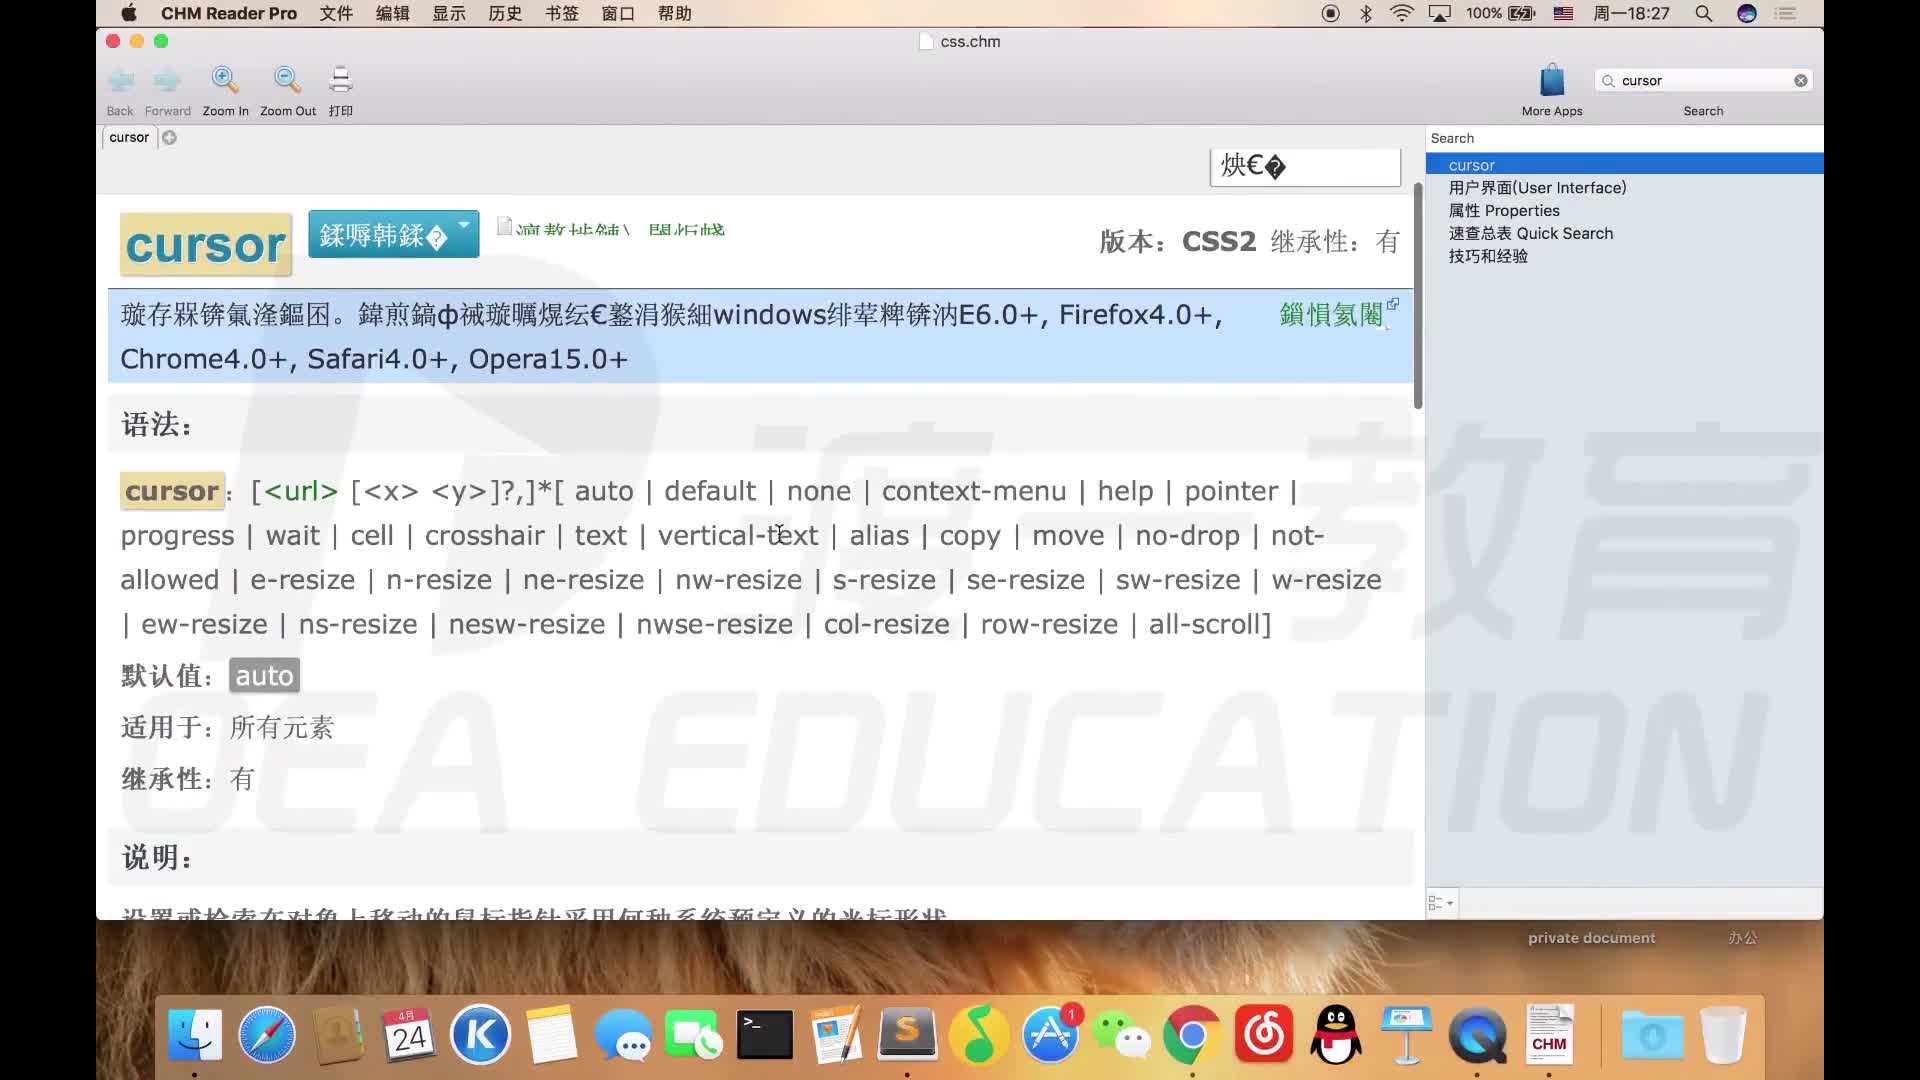Expand 用户界面 User Interface section
1920x1080 pixels.
coord(1536,187)
